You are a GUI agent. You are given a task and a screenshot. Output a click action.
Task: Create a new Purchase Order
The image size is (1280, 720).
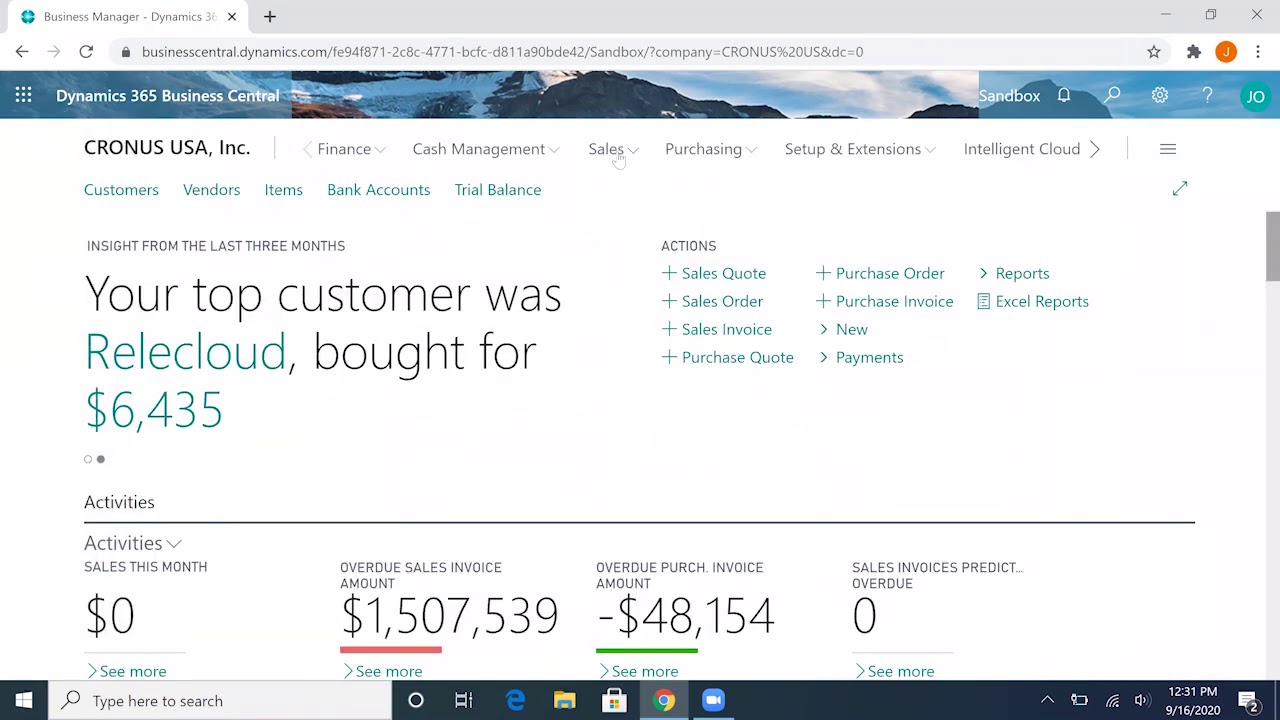(x=880, y=273)
